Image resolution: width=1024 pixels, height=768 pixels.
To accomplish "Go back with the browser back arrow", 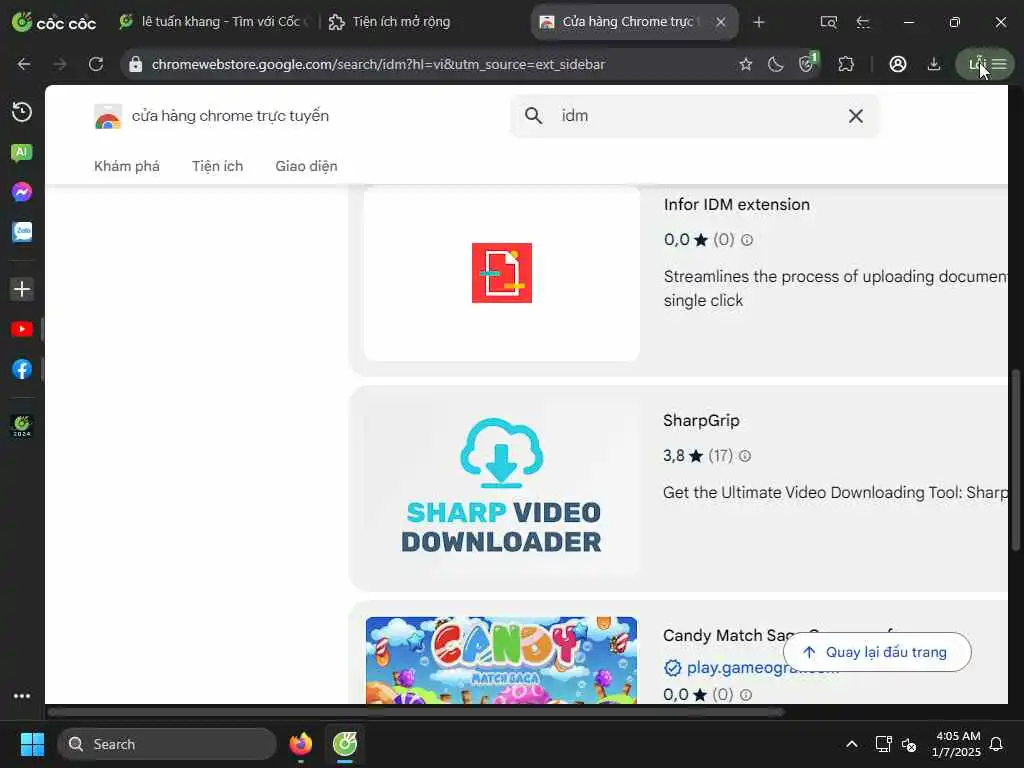I will coord(24,64).
